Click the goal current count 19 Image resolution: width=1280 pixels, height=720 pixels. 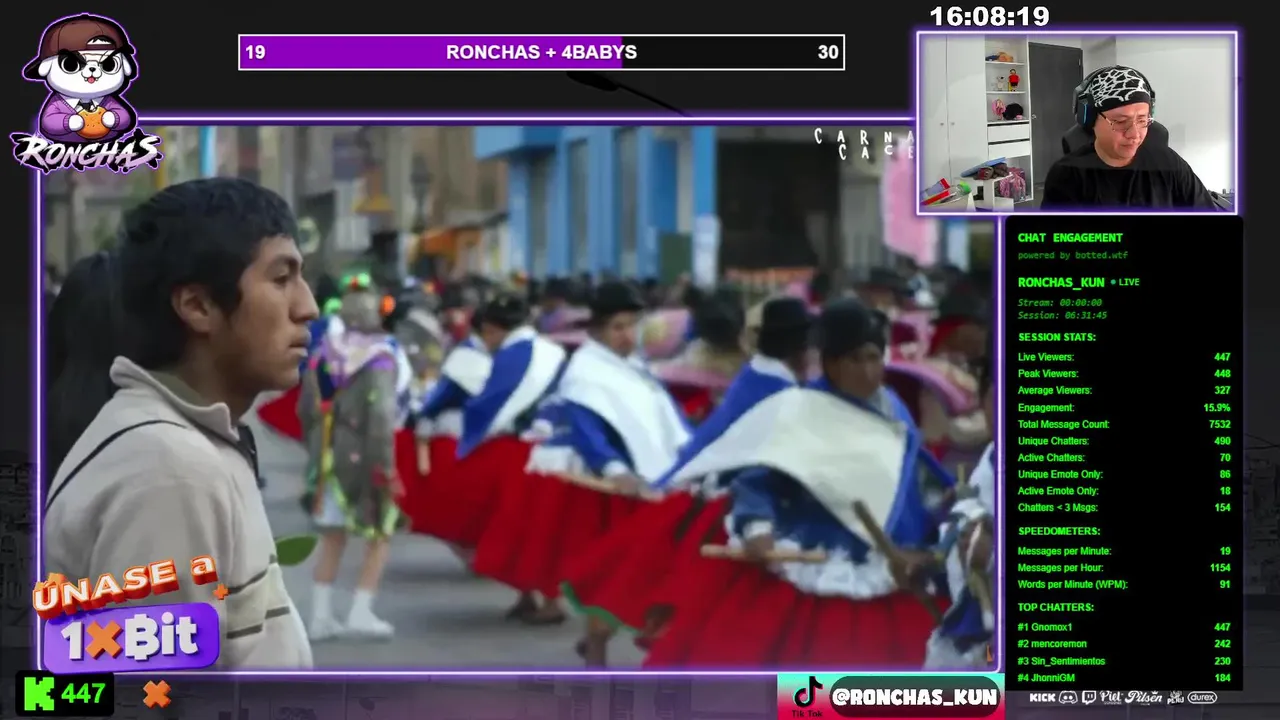tap(255, 52)
